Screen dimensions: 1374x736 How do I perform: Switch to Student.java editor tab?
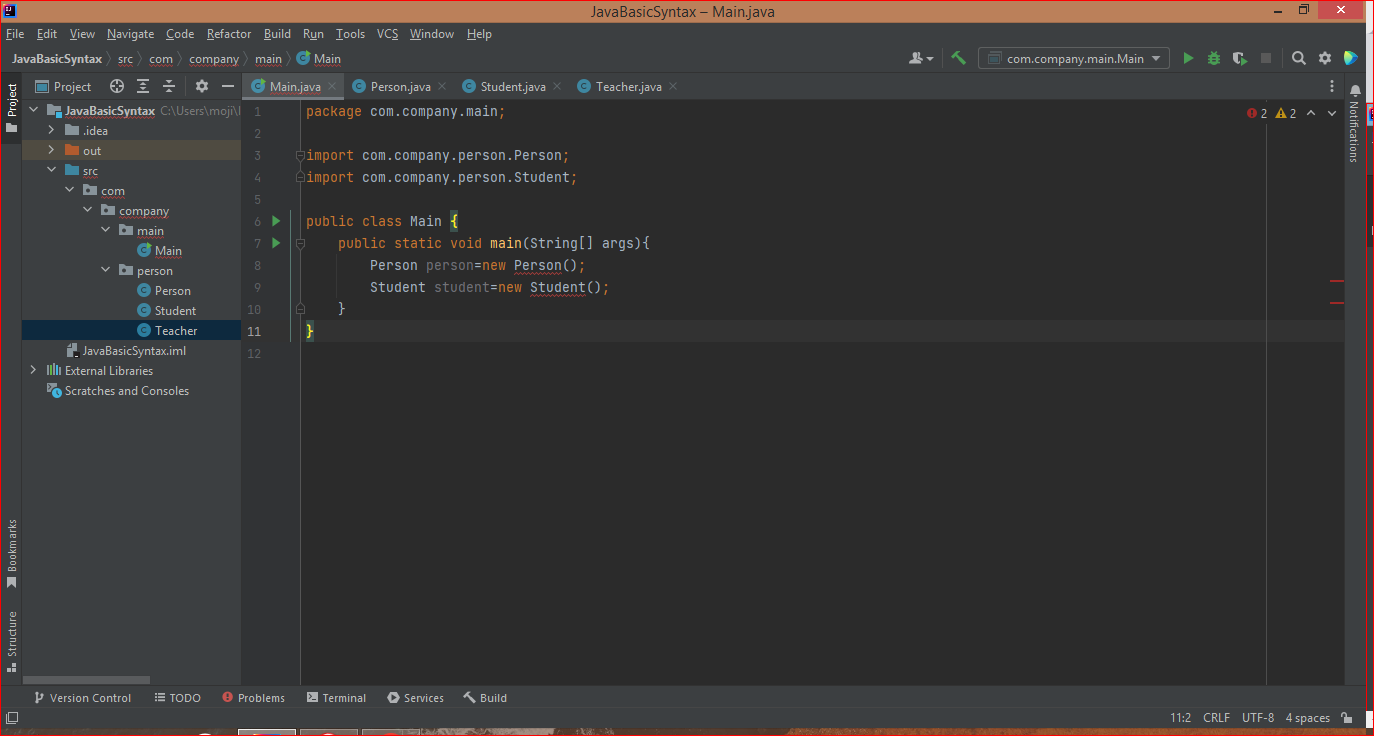pos(513,87)
